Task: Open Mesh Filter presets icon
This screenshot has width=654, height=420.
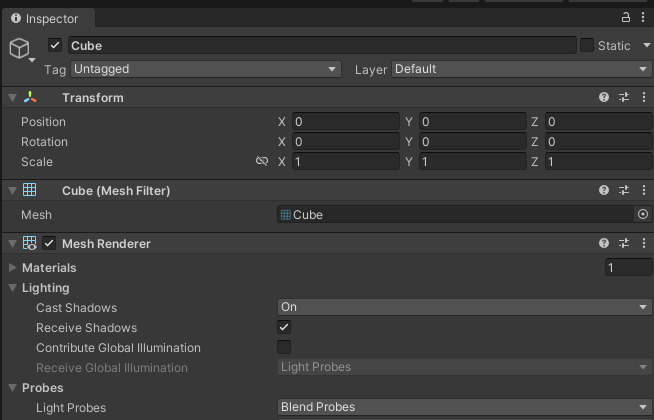Action: click(x=624, y=190)
